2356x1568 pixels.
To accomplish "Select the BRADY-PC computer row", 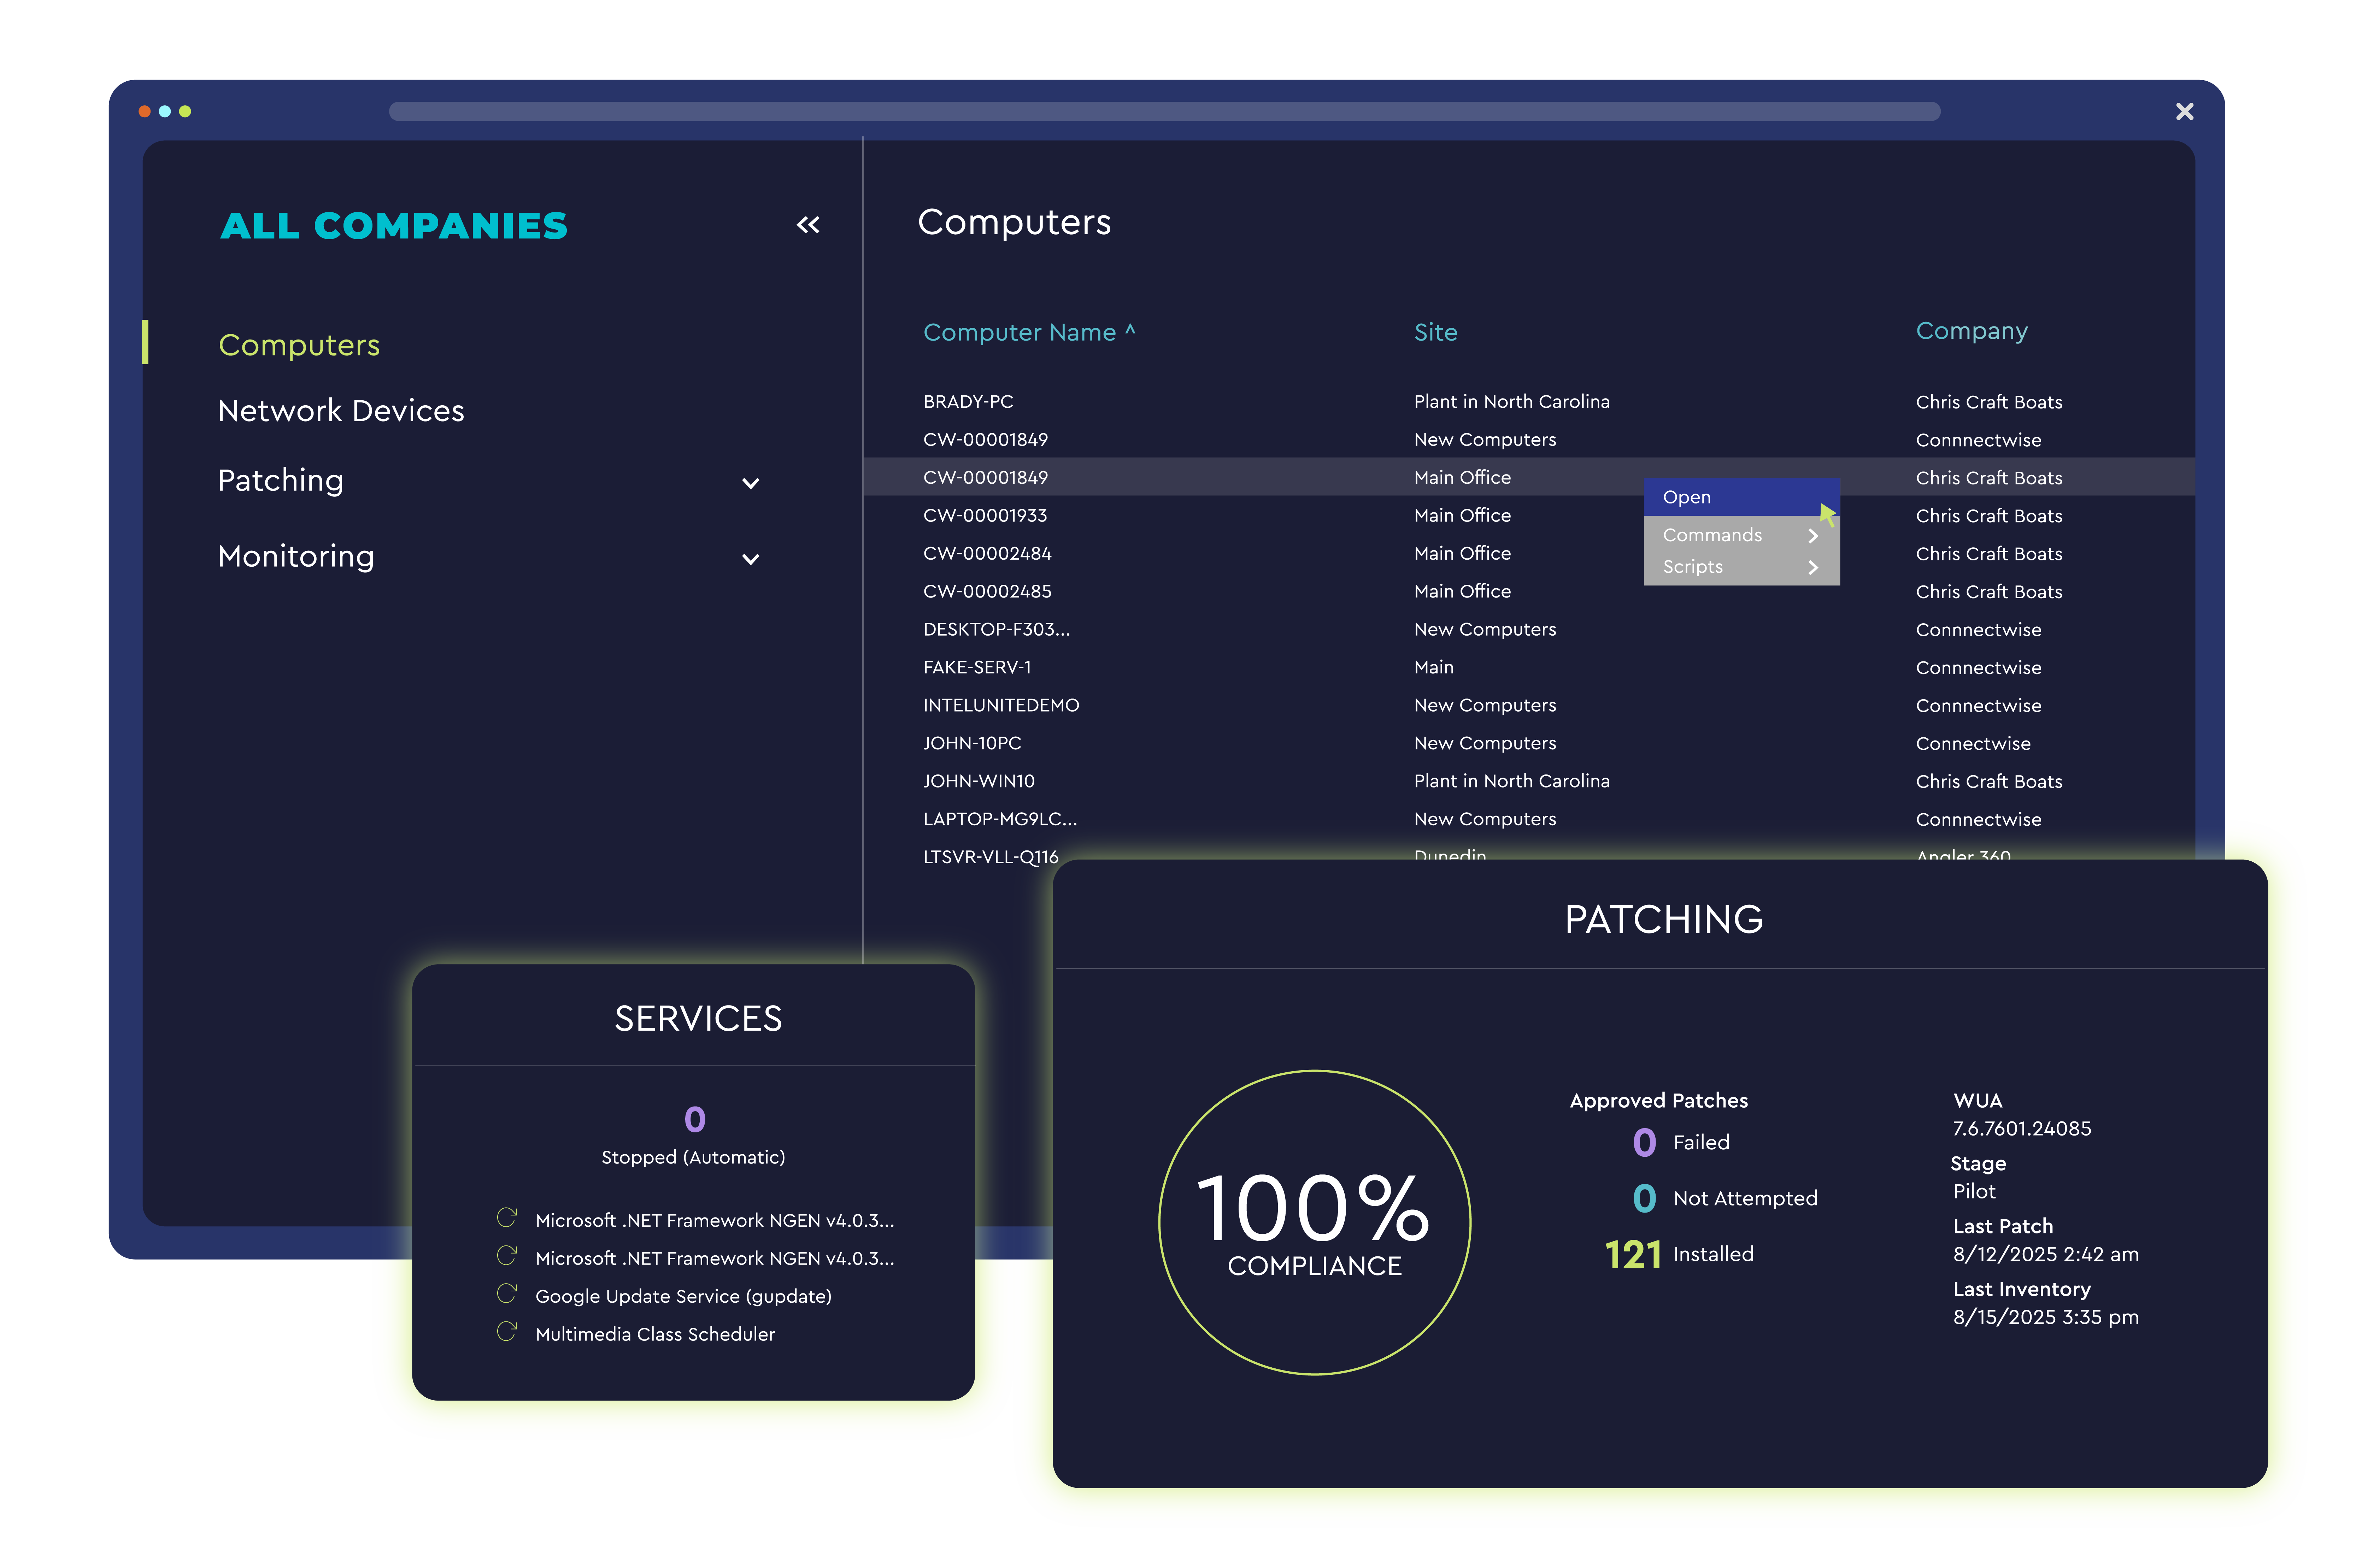I will click(x=968, y=402).
